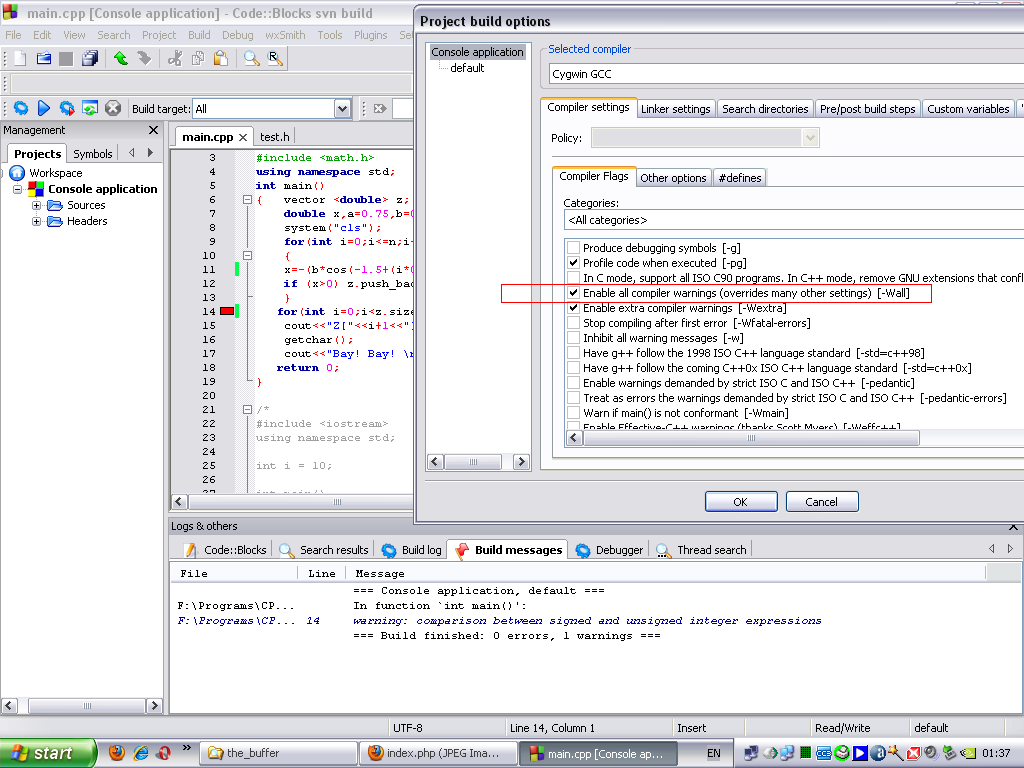Click the Cancel button
This screenshot has height=768, width=1024.
click(x=821, y=501)
